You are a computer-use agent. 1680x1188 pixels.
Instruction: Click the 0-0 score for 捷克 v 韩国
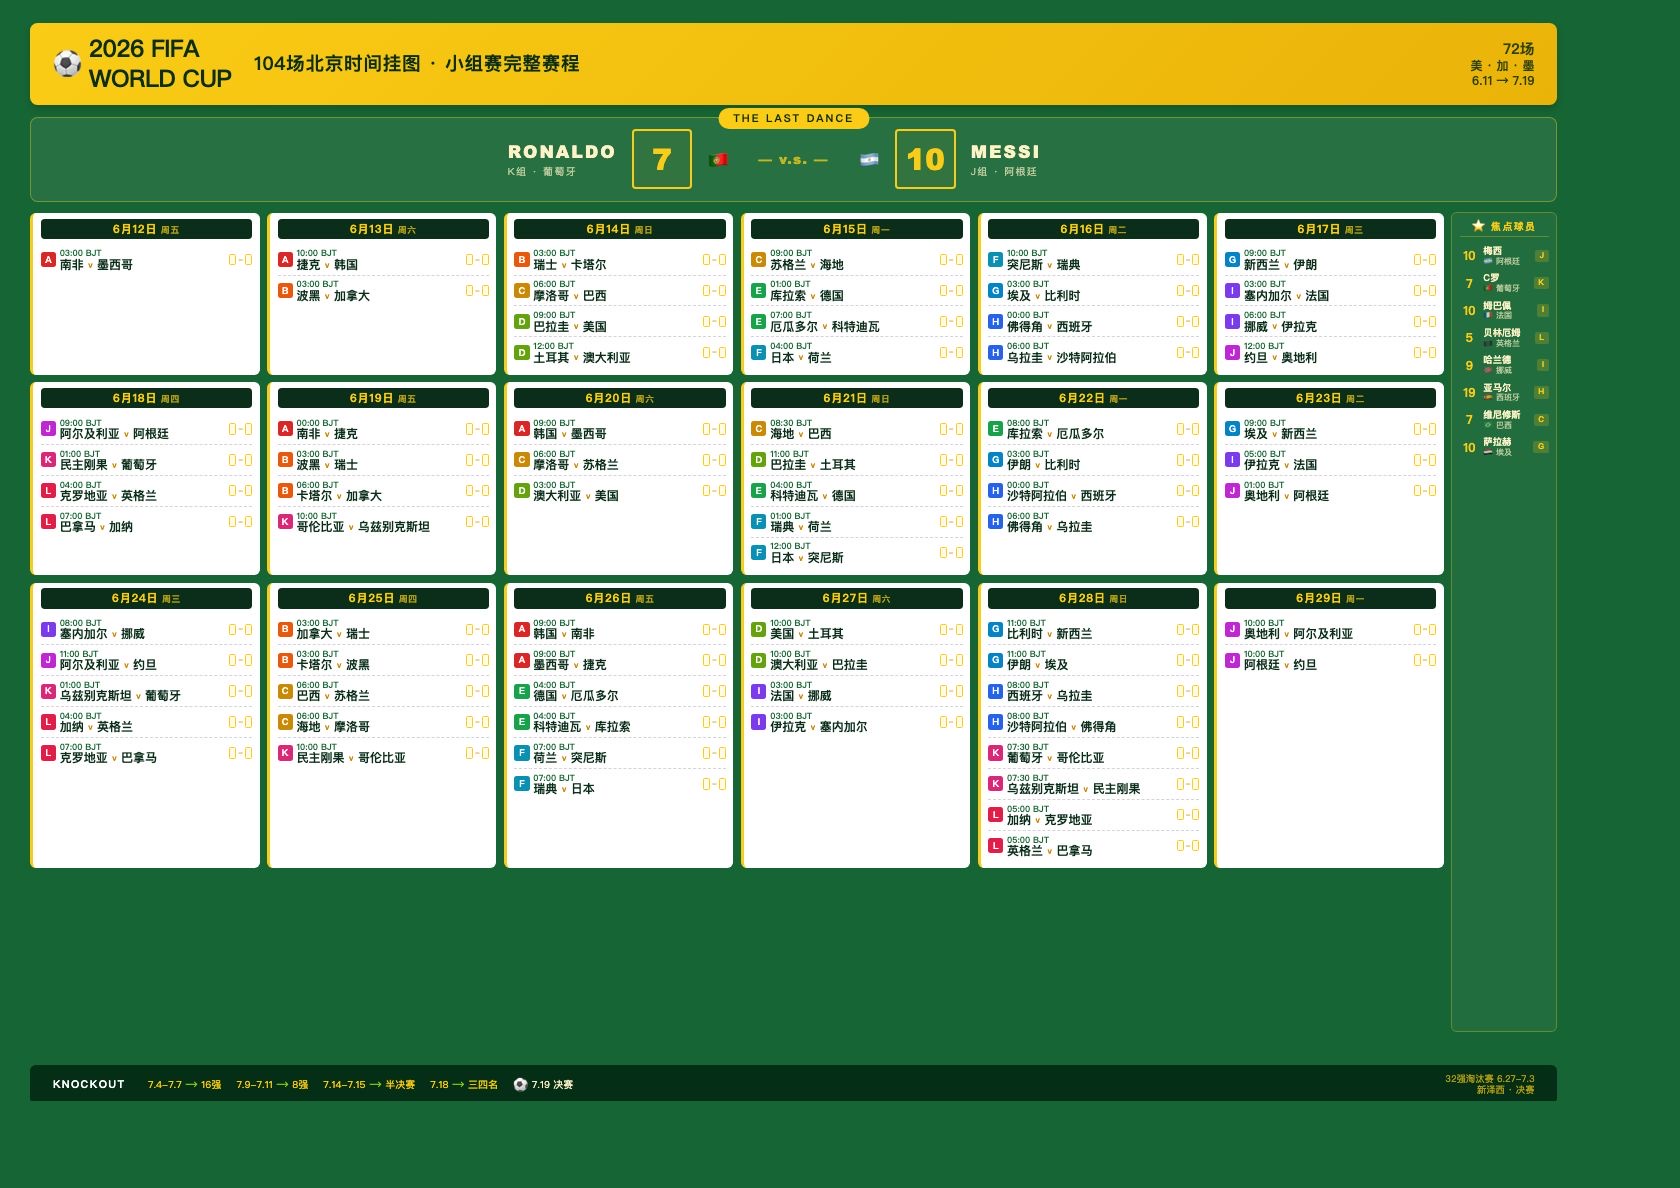[477, 260]
